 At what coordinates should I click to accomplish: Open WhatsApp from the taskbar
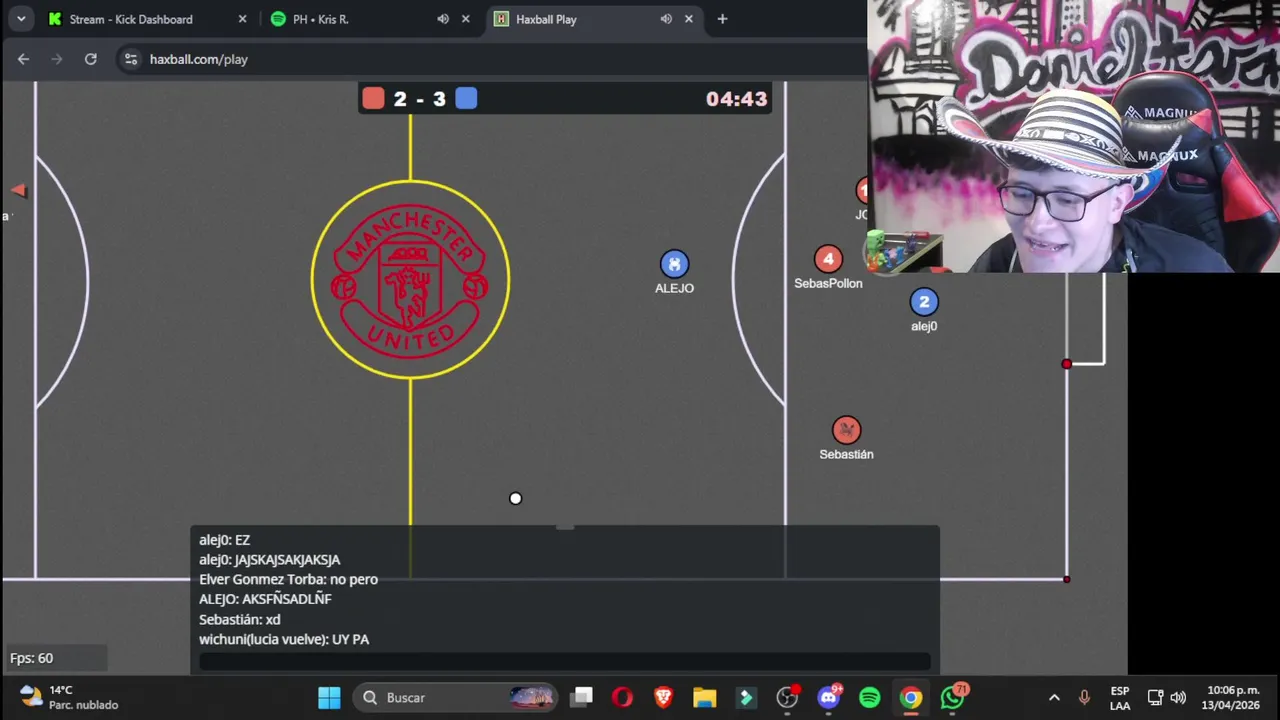(952, 697)
